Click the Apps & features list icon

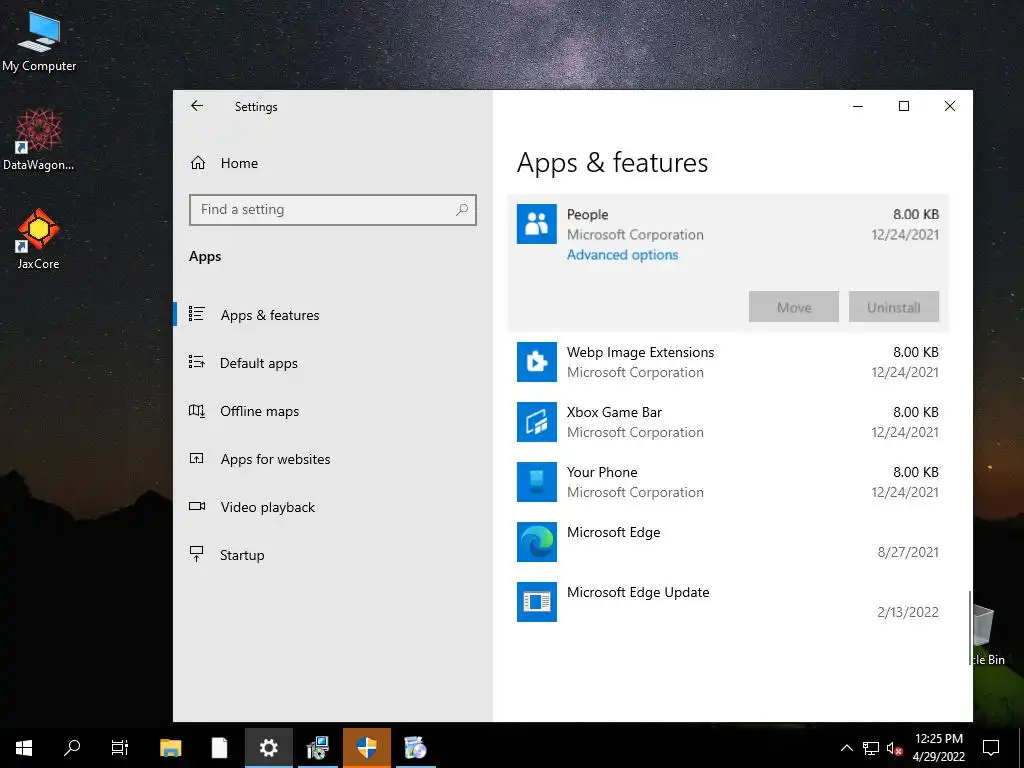point(197,314)
